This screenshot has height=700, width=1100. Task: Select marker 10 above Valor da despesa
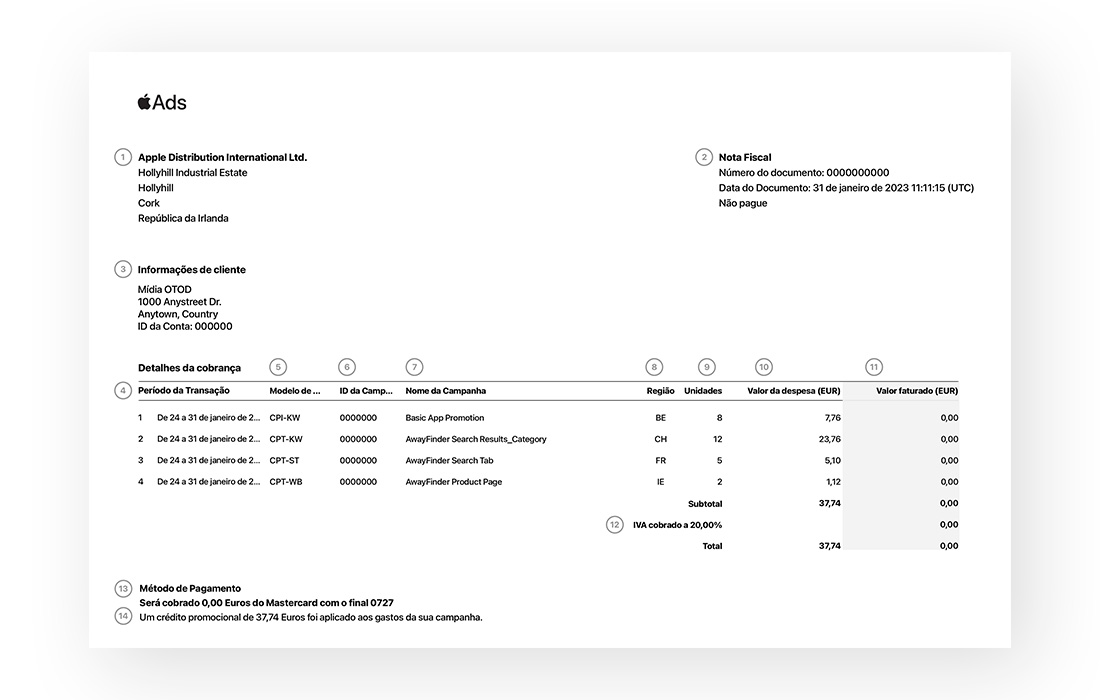click(764, 367)
